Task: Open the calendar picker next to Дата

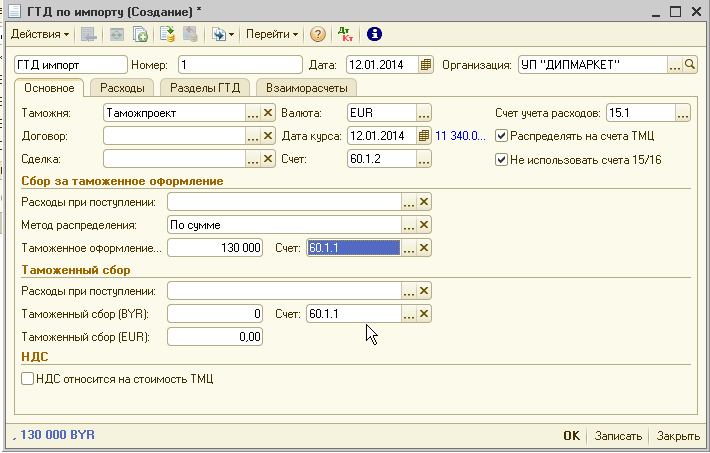Action: pyautogui.click(x=425, y=65)
